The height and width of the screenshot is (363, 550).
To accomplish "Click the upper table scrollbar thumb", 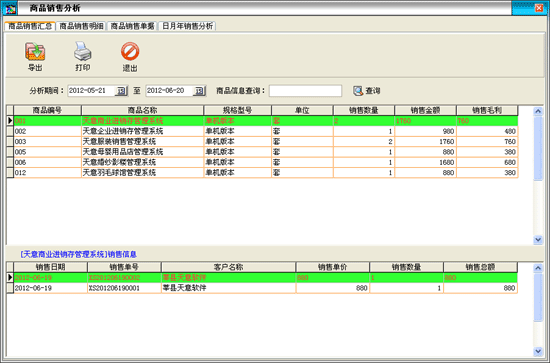I will pyautogui.click(x=538, y=149).
